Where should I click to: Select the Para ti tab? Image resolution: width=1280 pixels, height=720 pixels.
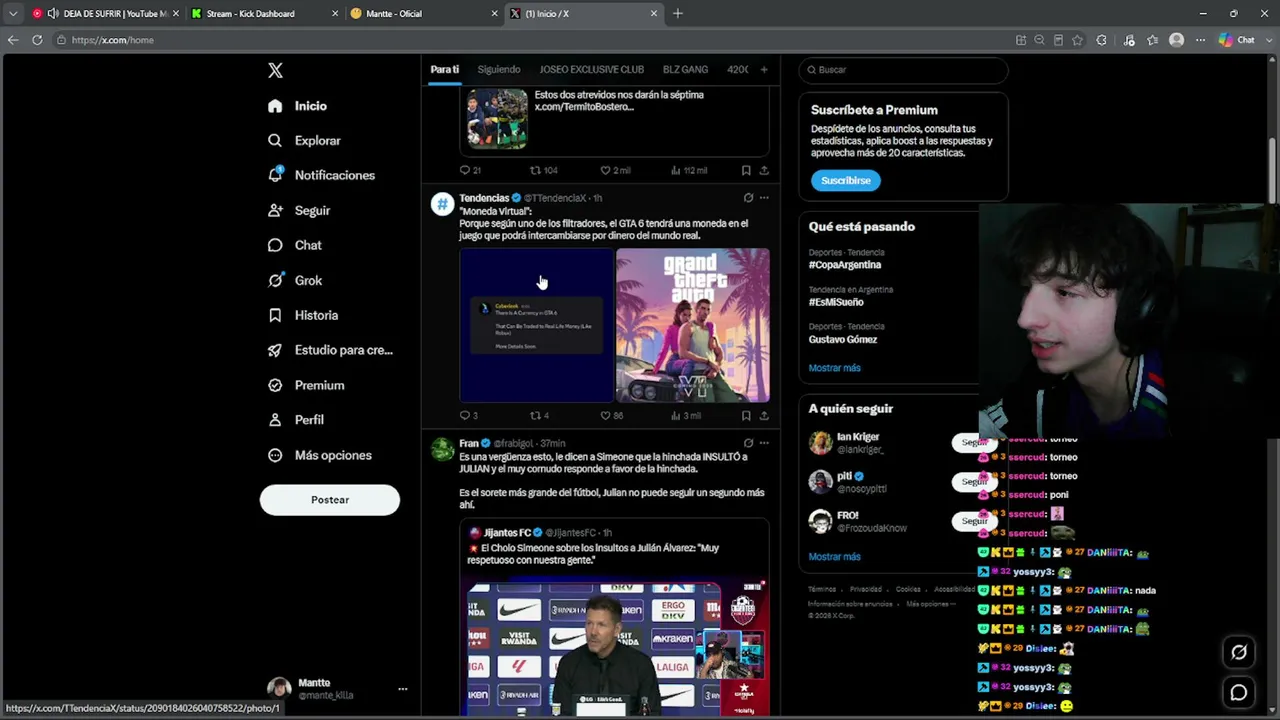click(445, 70)
